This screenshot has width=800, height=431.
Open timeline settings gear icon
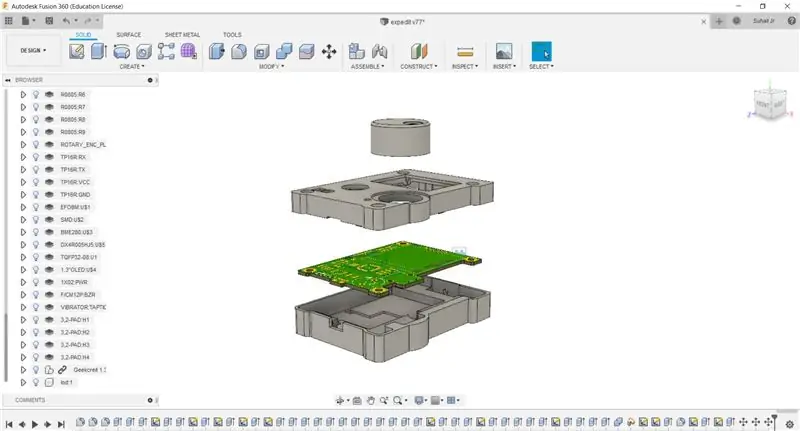point(790,423)
